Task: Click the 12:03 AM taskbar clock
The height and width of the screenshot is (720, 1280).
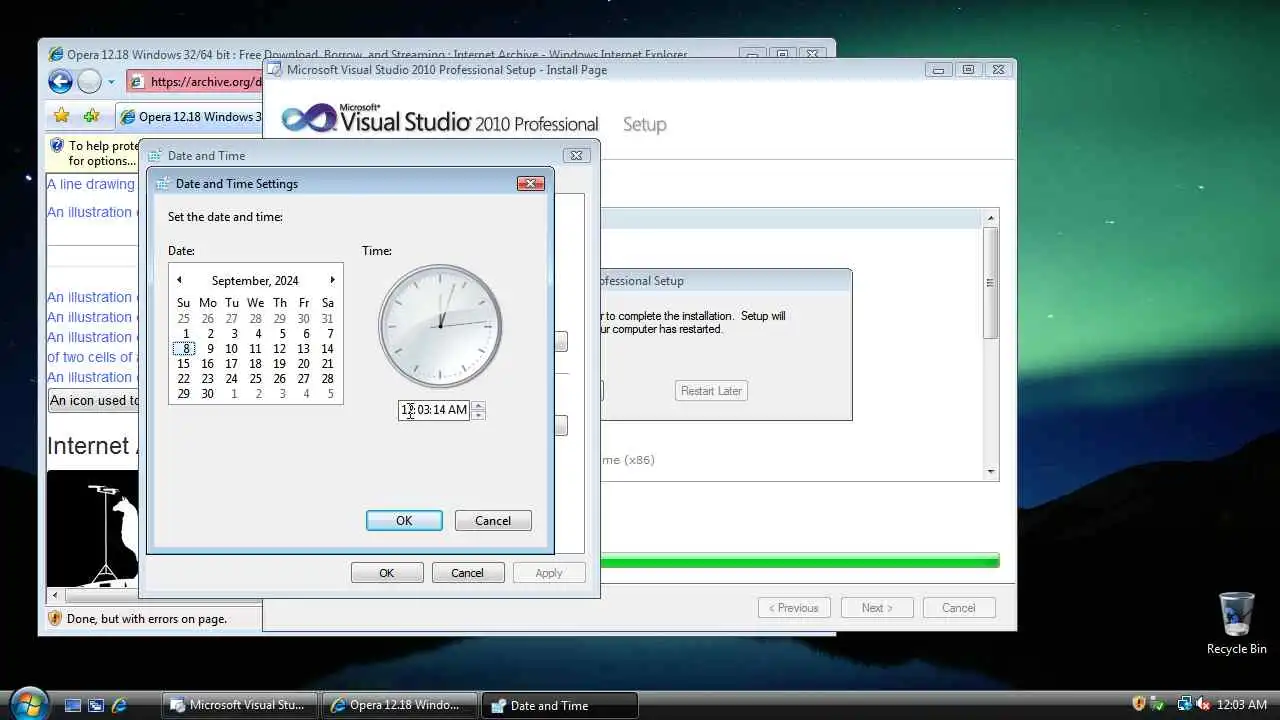Action: click(1242, 705)
